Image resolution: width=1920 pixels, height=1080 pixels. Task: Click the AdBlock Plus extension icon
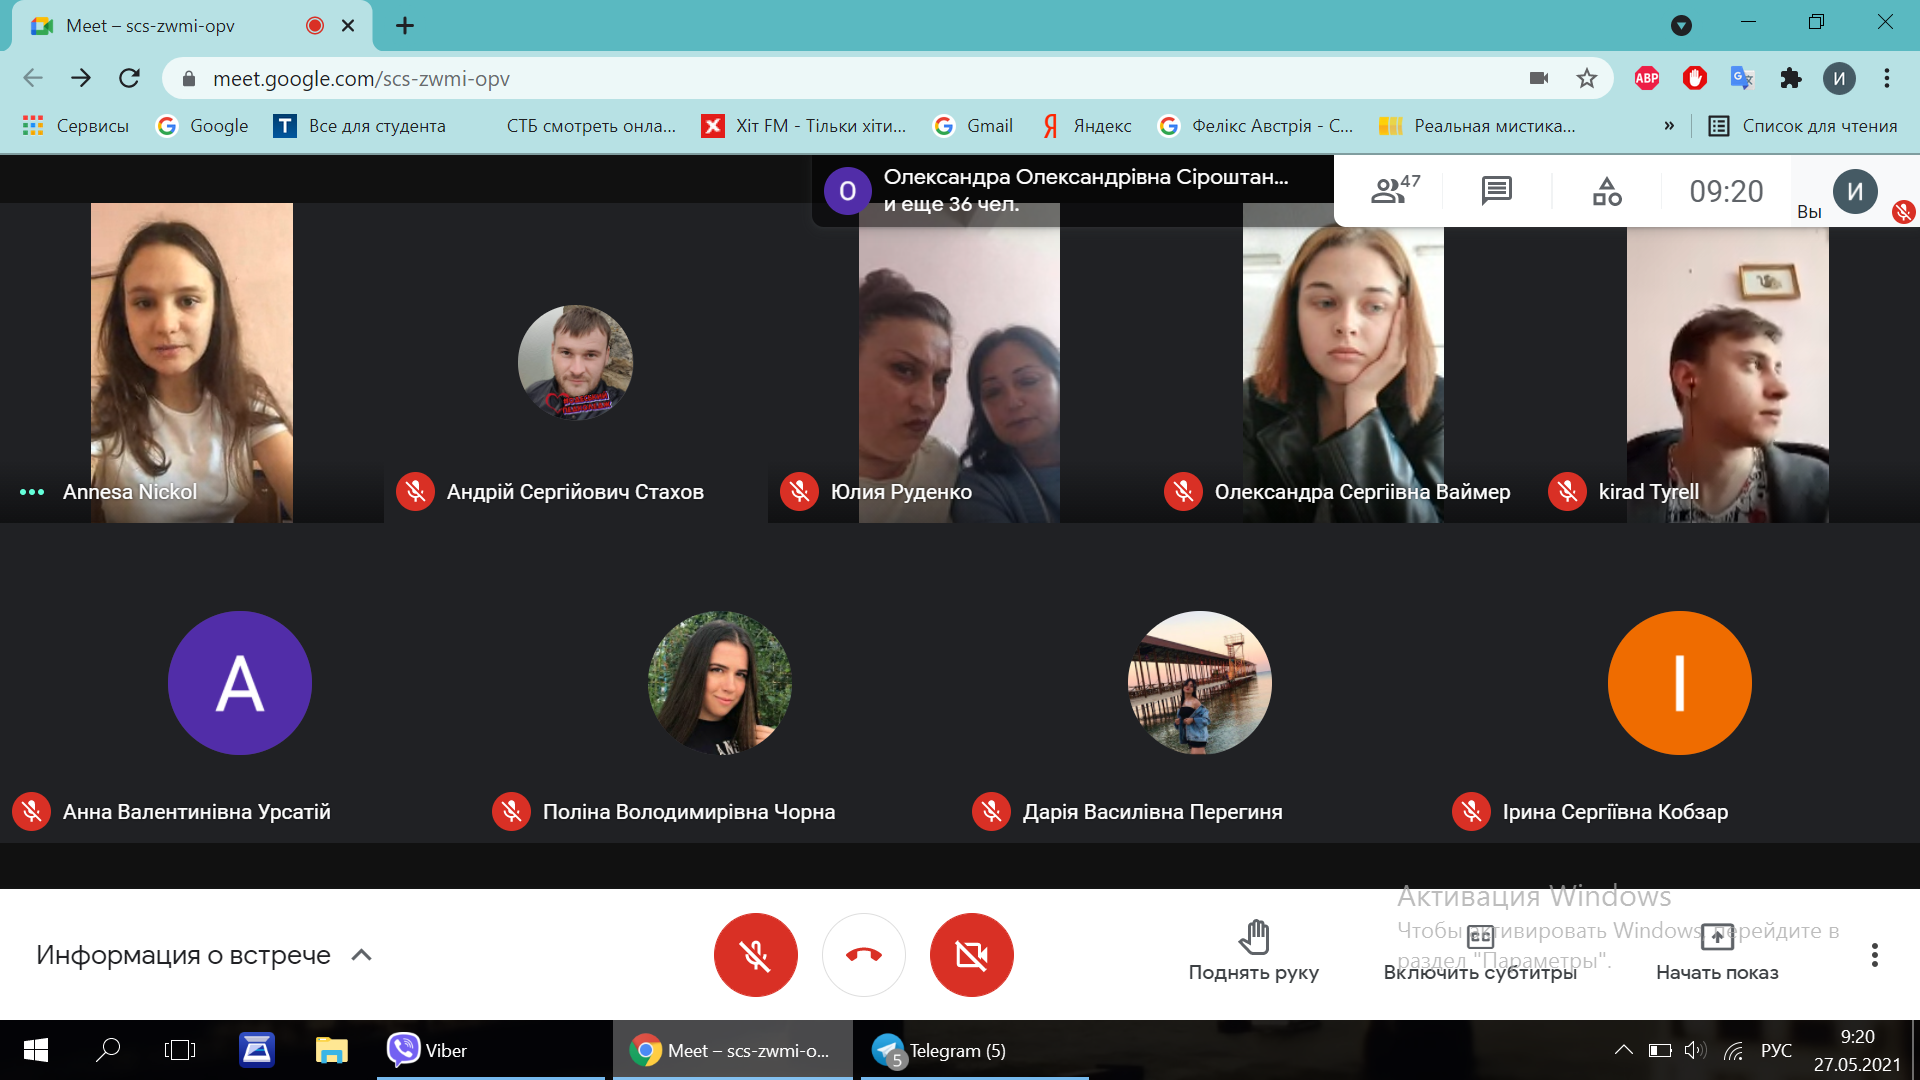(1646, 78)
